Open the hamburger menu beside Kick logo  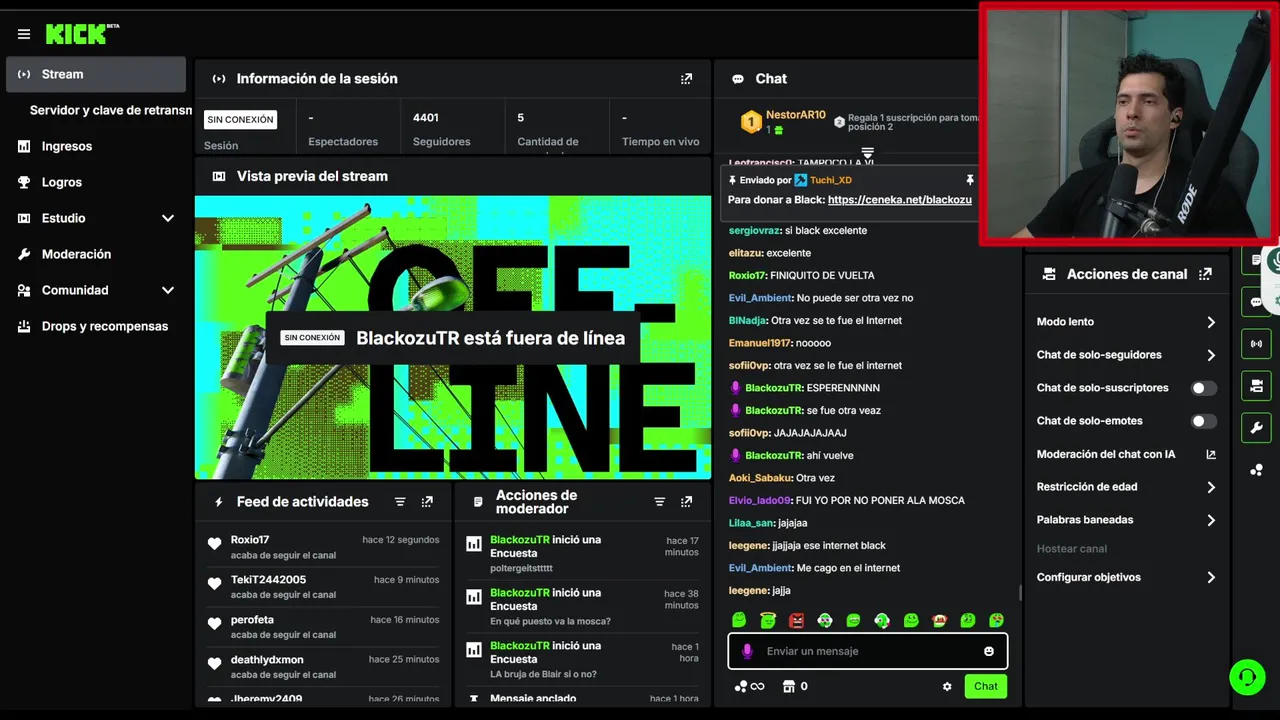[x=24, y=34]
